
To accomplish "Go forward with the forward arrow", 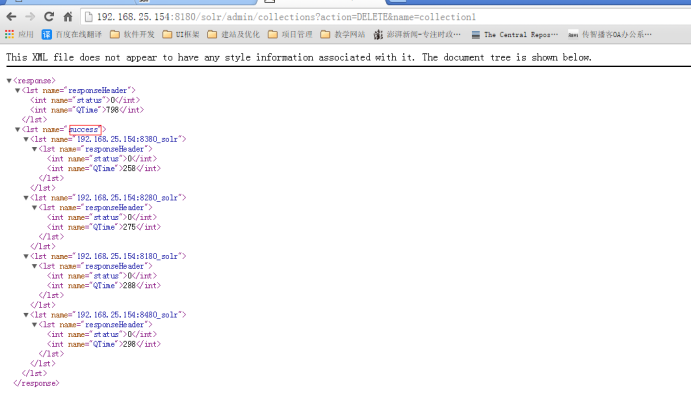I will pos(30,17).
